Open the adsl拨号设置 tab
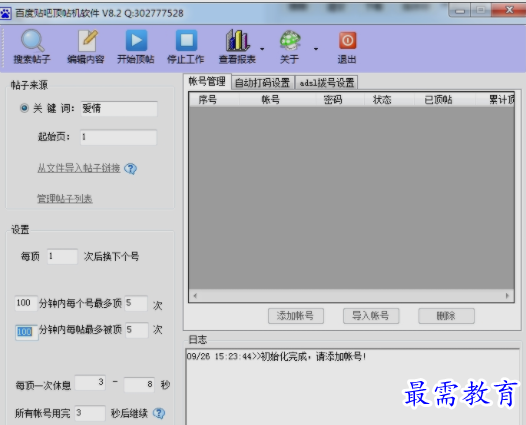Screen dimensions: 526x425 [x=327, y=83]
